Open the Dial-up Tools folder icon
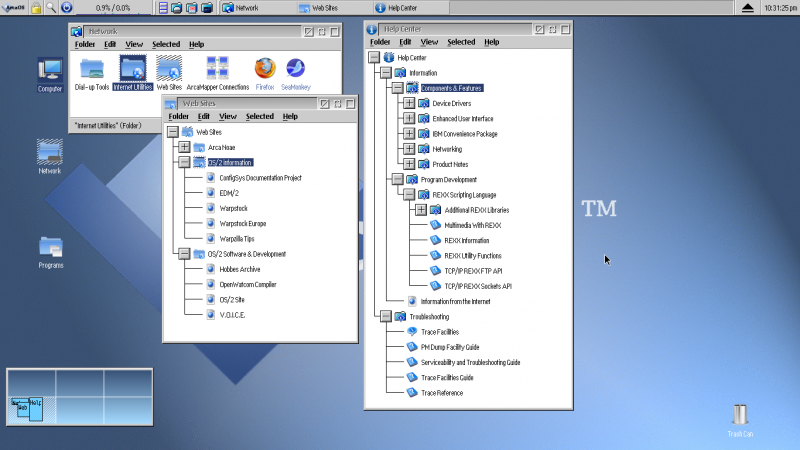This screenshot has width=800, height=450. click(x=92, y=74)
